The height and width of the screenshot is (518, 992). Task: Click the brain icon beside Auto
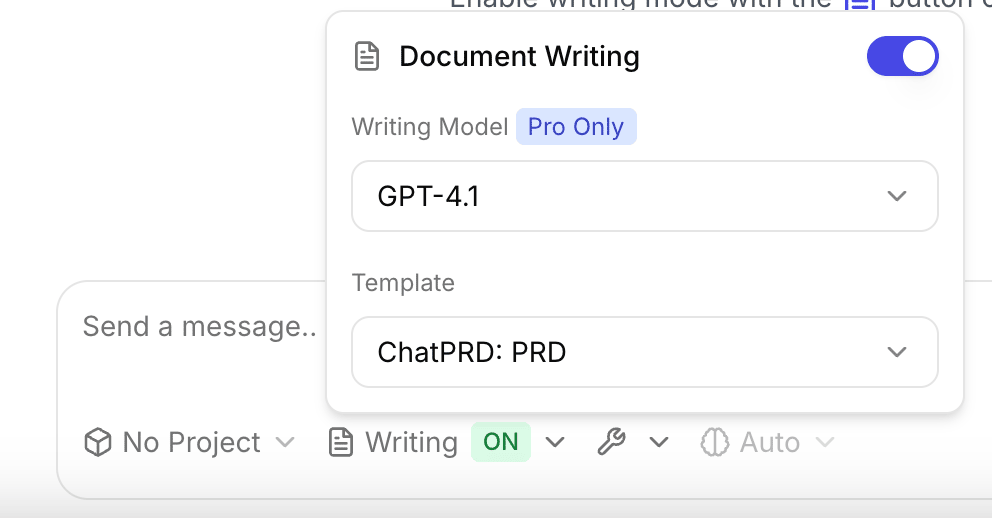pyautogui.click(x=715, y=442)
